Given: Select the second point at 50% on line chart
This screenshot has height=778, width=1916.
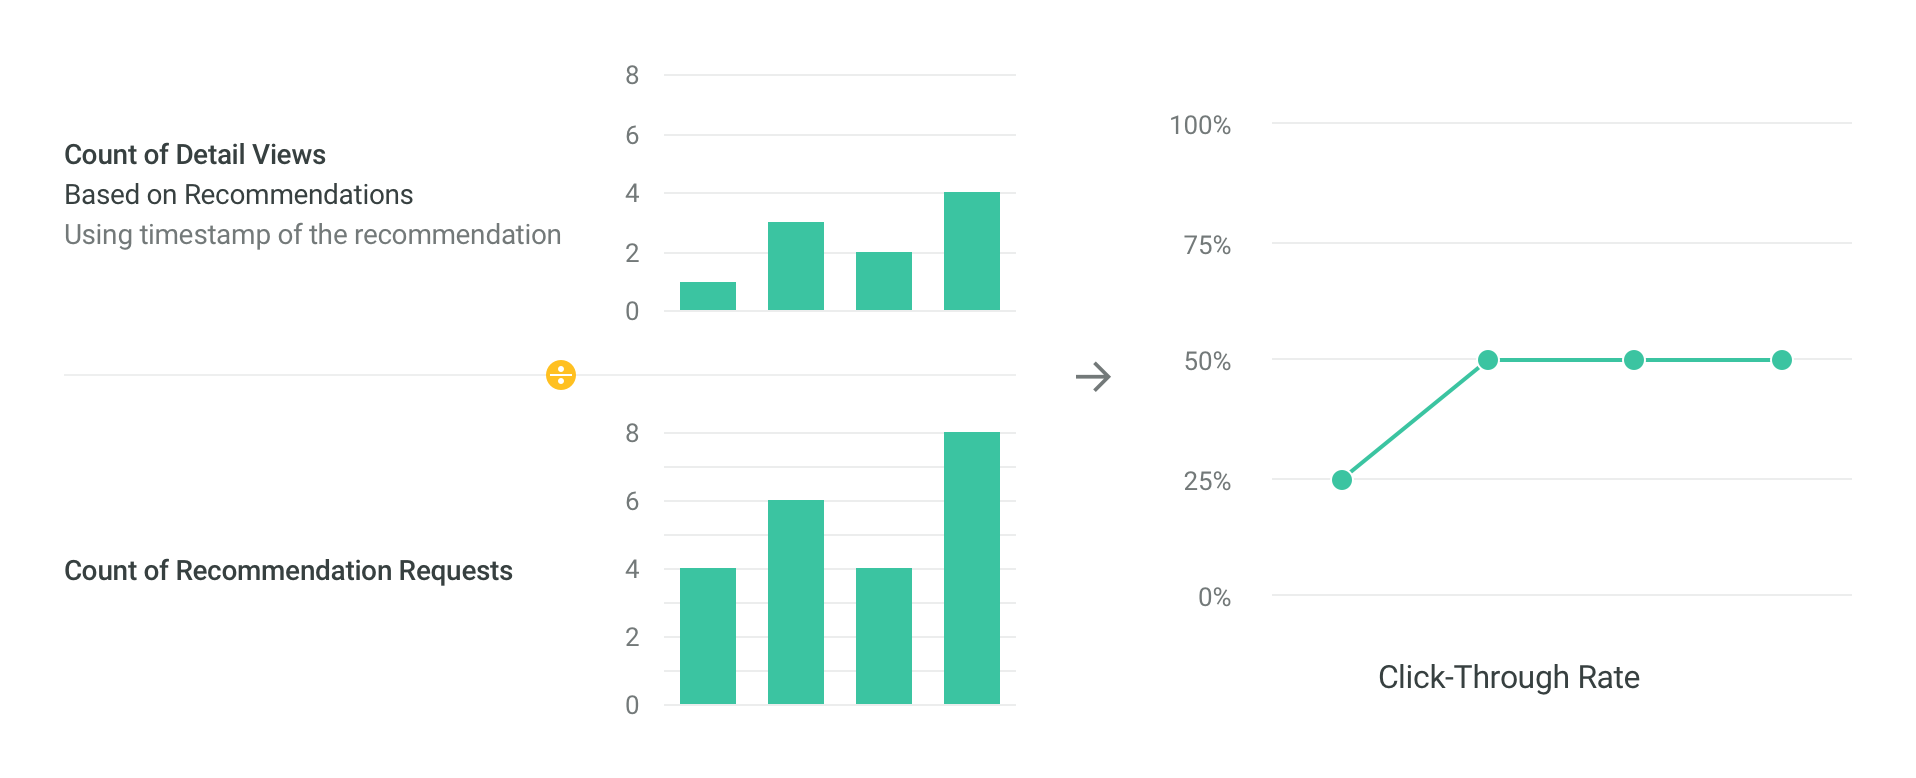Looking at the screenshot, I should point(1488,360).
